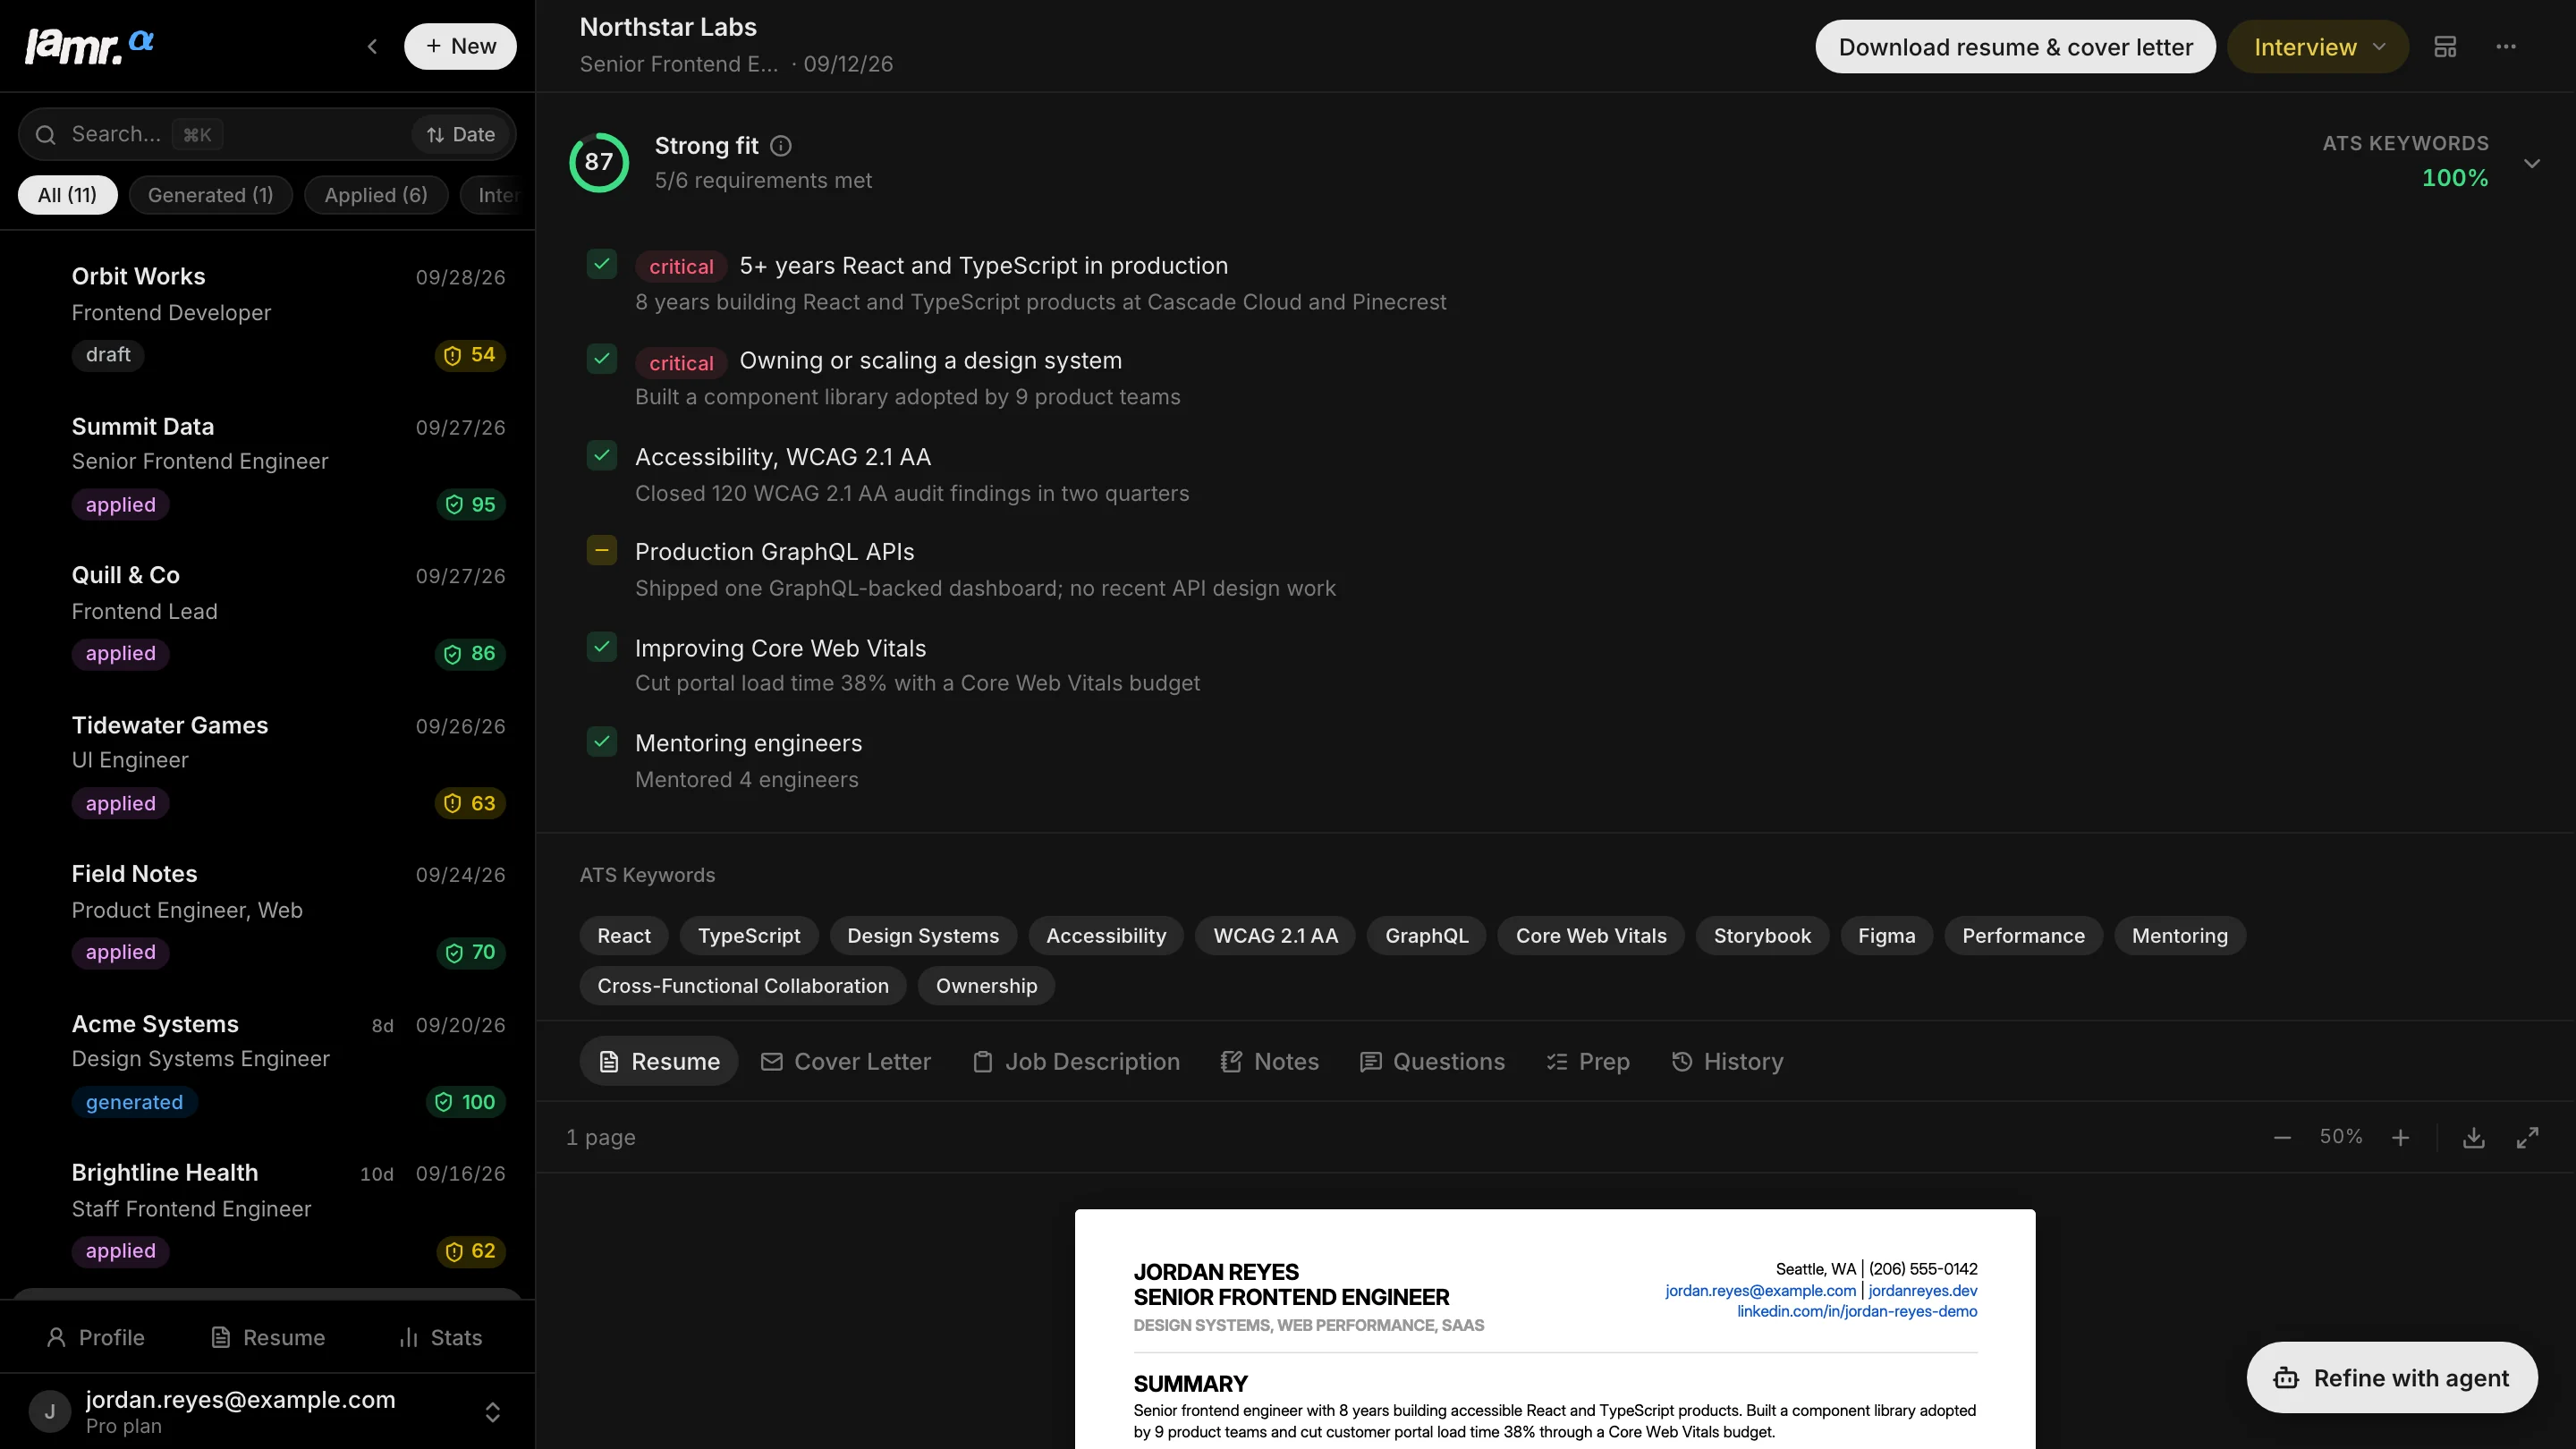Toggle the Production GraphQL APIs partial checkbox
2576x1449 pixels.
click(602, 551)
